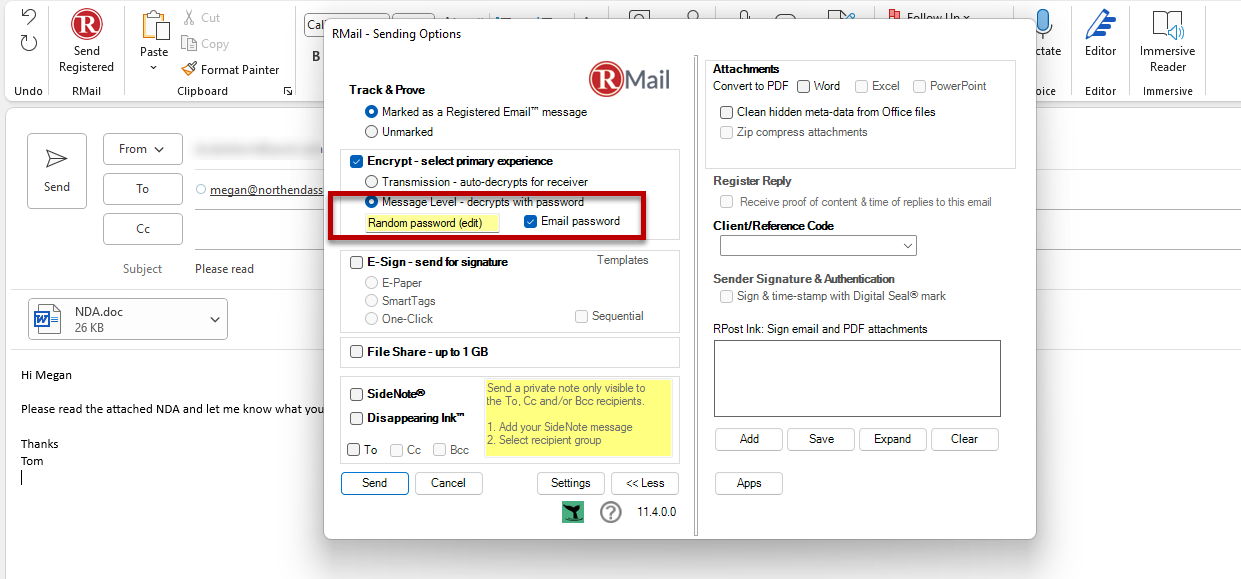Click the Random password (edit) field

(432, 223)
